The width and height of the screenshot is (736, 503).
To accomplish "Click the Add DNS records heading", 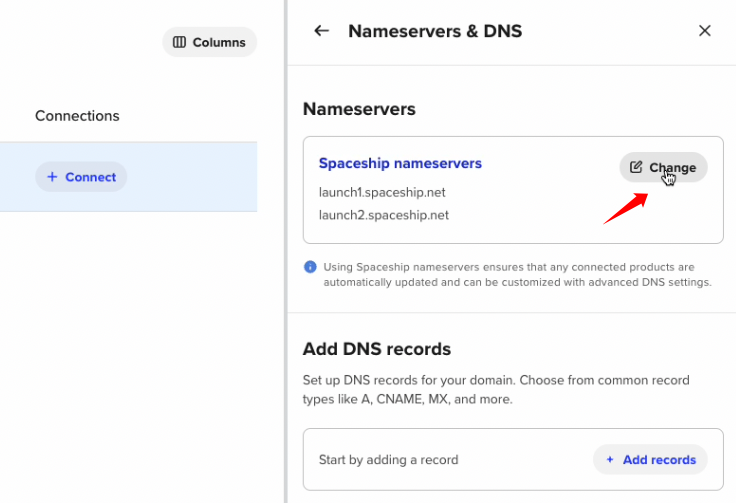I will [377, 349].
